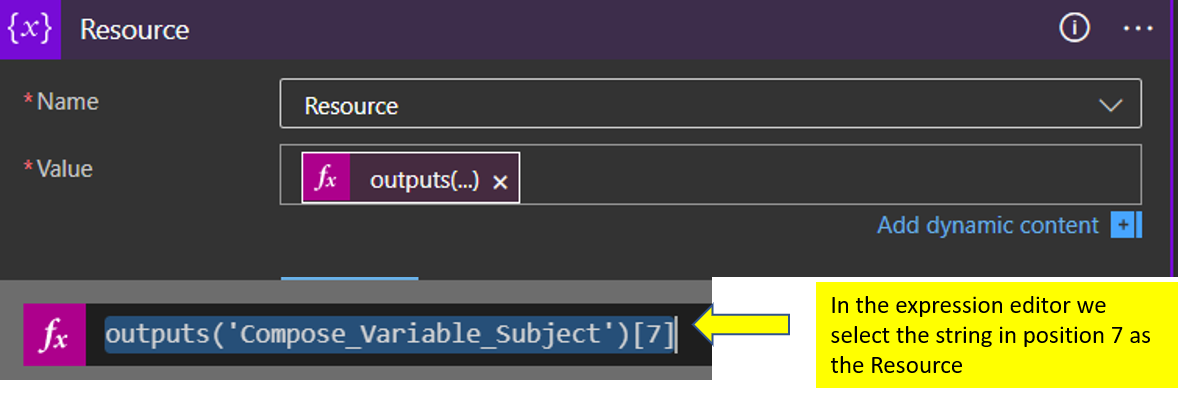Viewport: 1178px width, 395px height.
Task: Click the fx icon in expression editor
Action: (x=54, y=335)
